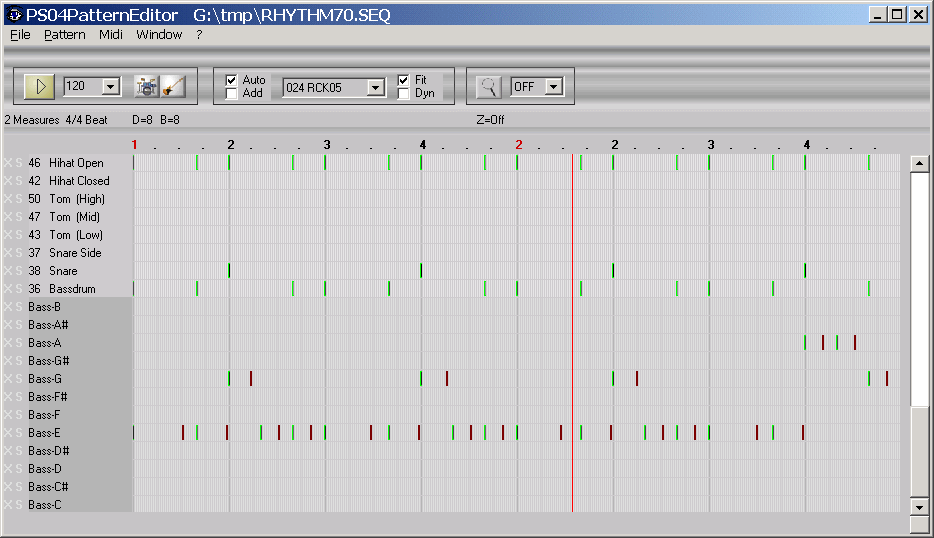The width and height of the screenshot is (934, 538).
Task: Select the Bass-D track label
Action: (x=45, y=469)
